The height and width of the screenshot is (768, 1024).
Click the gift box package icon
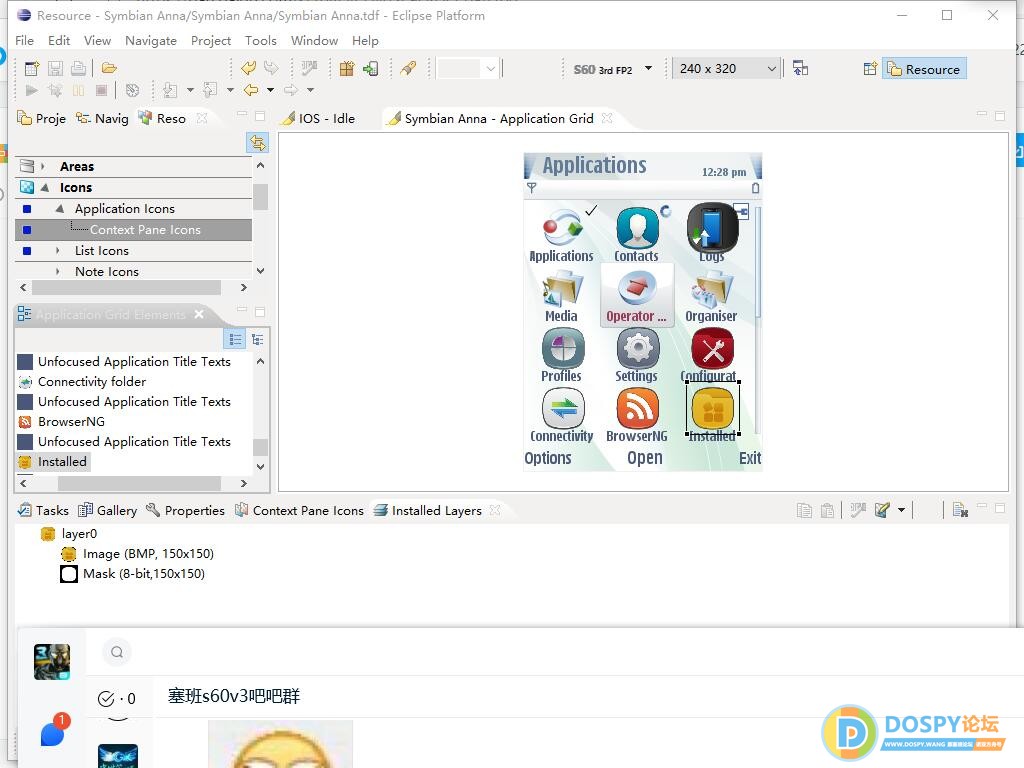click(x=346, y=69)
